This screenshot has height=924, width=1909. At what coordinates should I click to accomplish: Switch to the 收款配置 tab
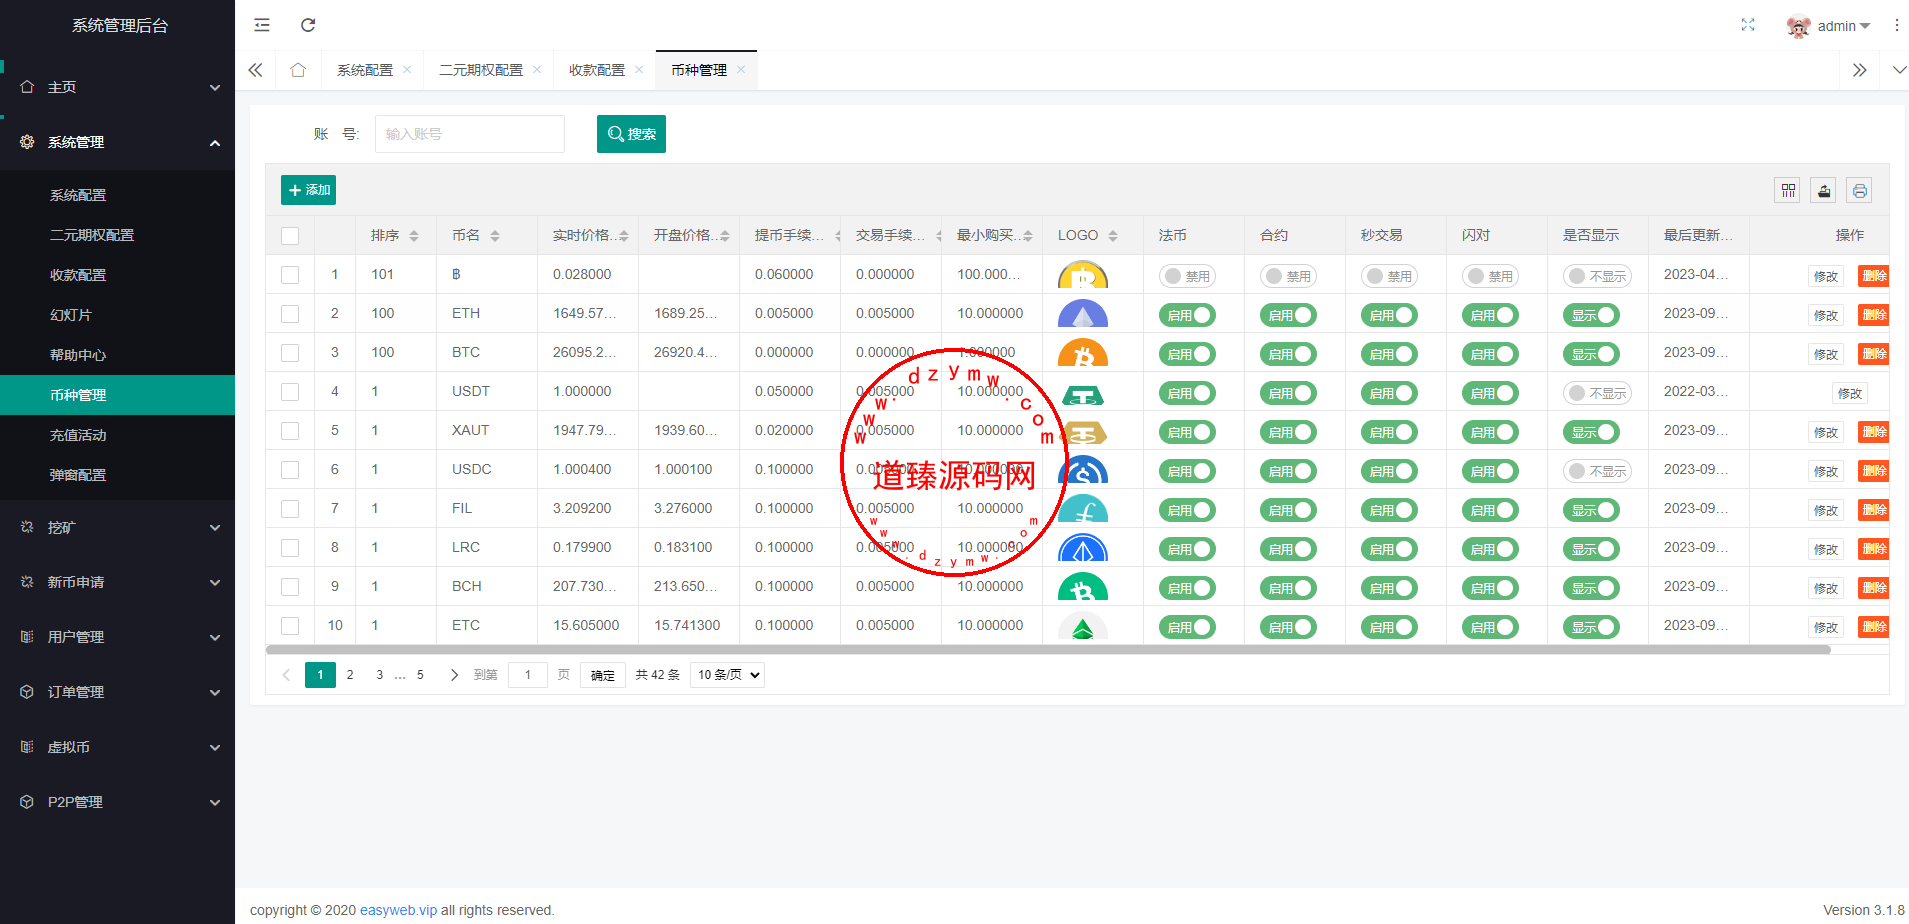click(x=597, y=70)
